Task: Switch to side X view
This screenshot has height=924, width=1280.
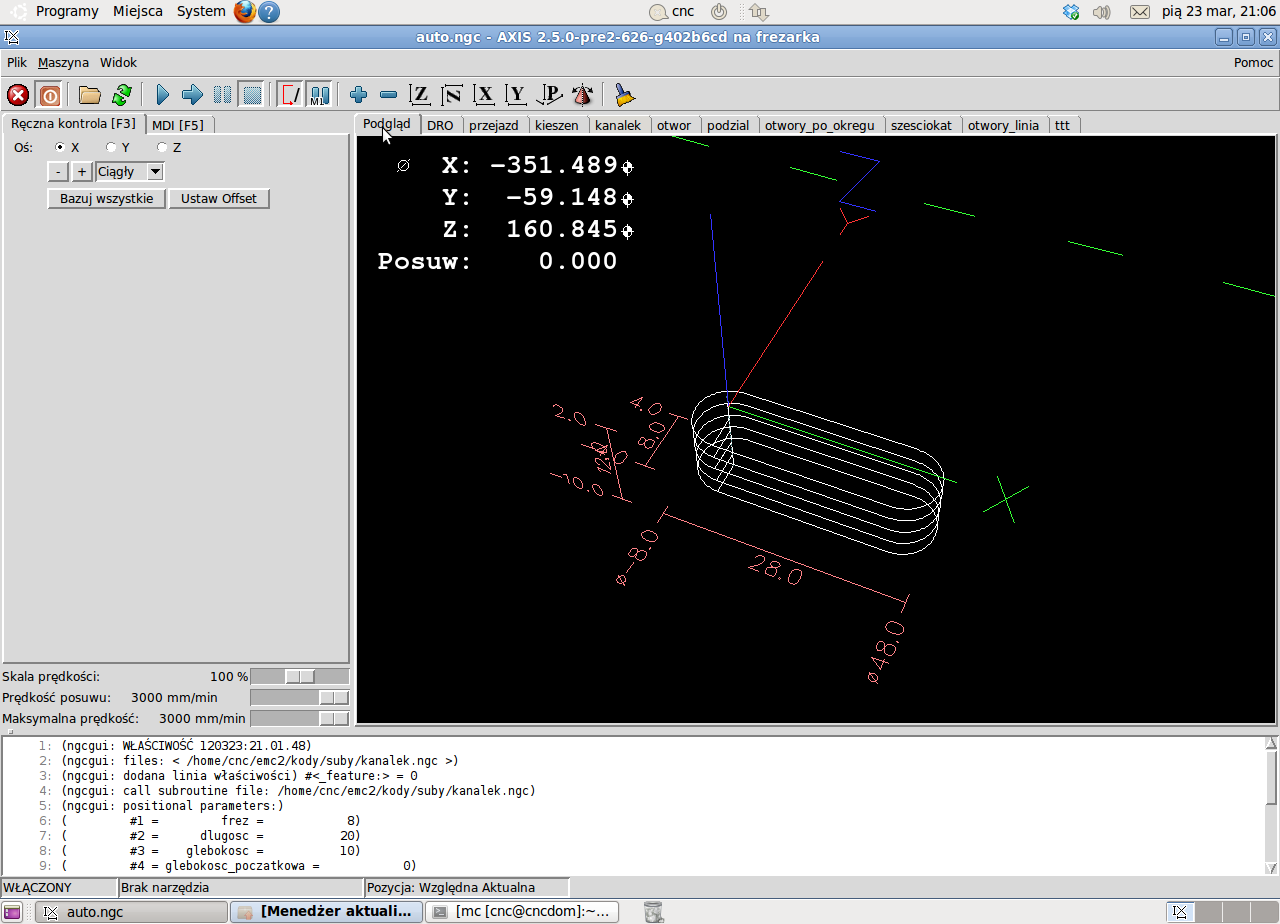Action: pyautogui.click(x=484, y=95)
